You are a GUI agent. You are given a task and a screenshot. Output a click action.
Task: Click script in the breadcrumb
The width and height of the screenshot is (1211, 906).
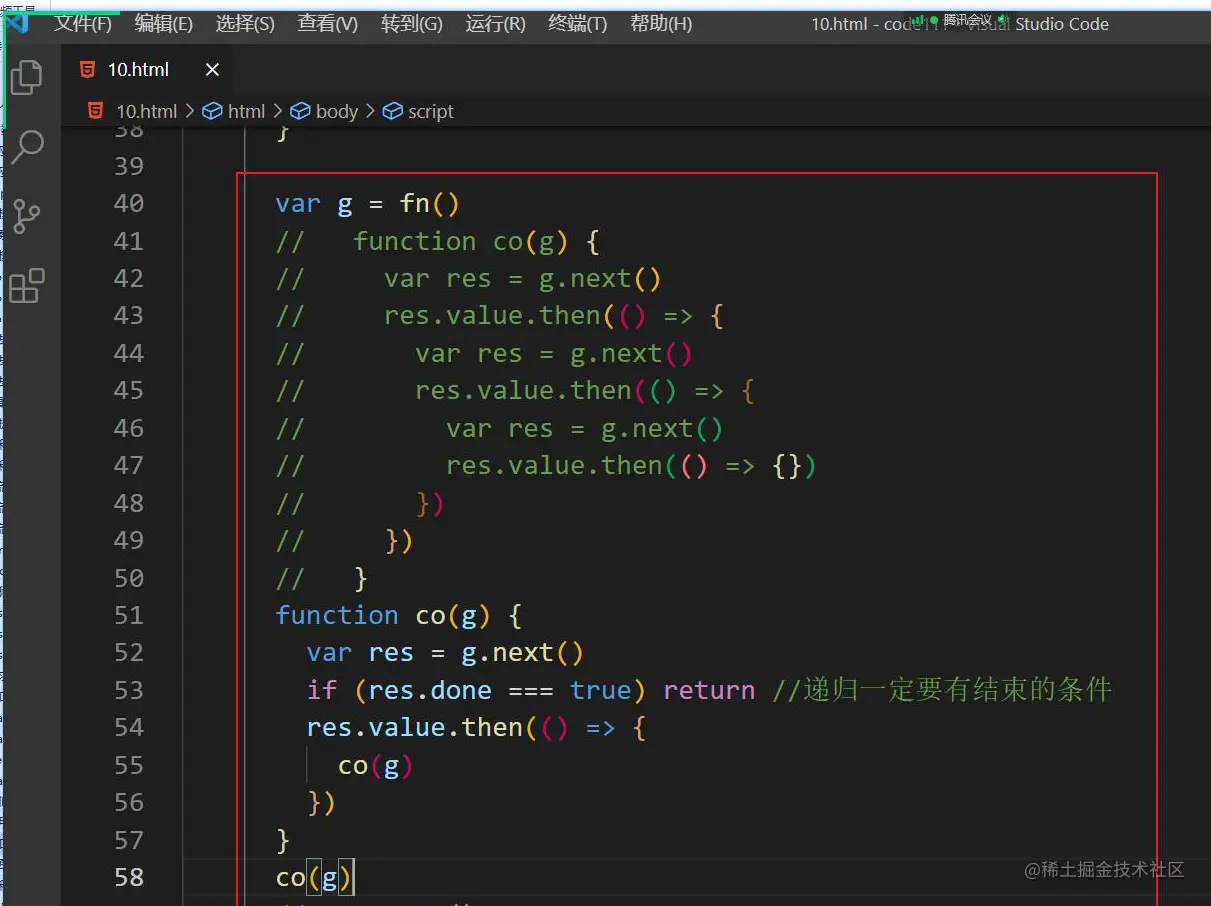coord(431,111)
